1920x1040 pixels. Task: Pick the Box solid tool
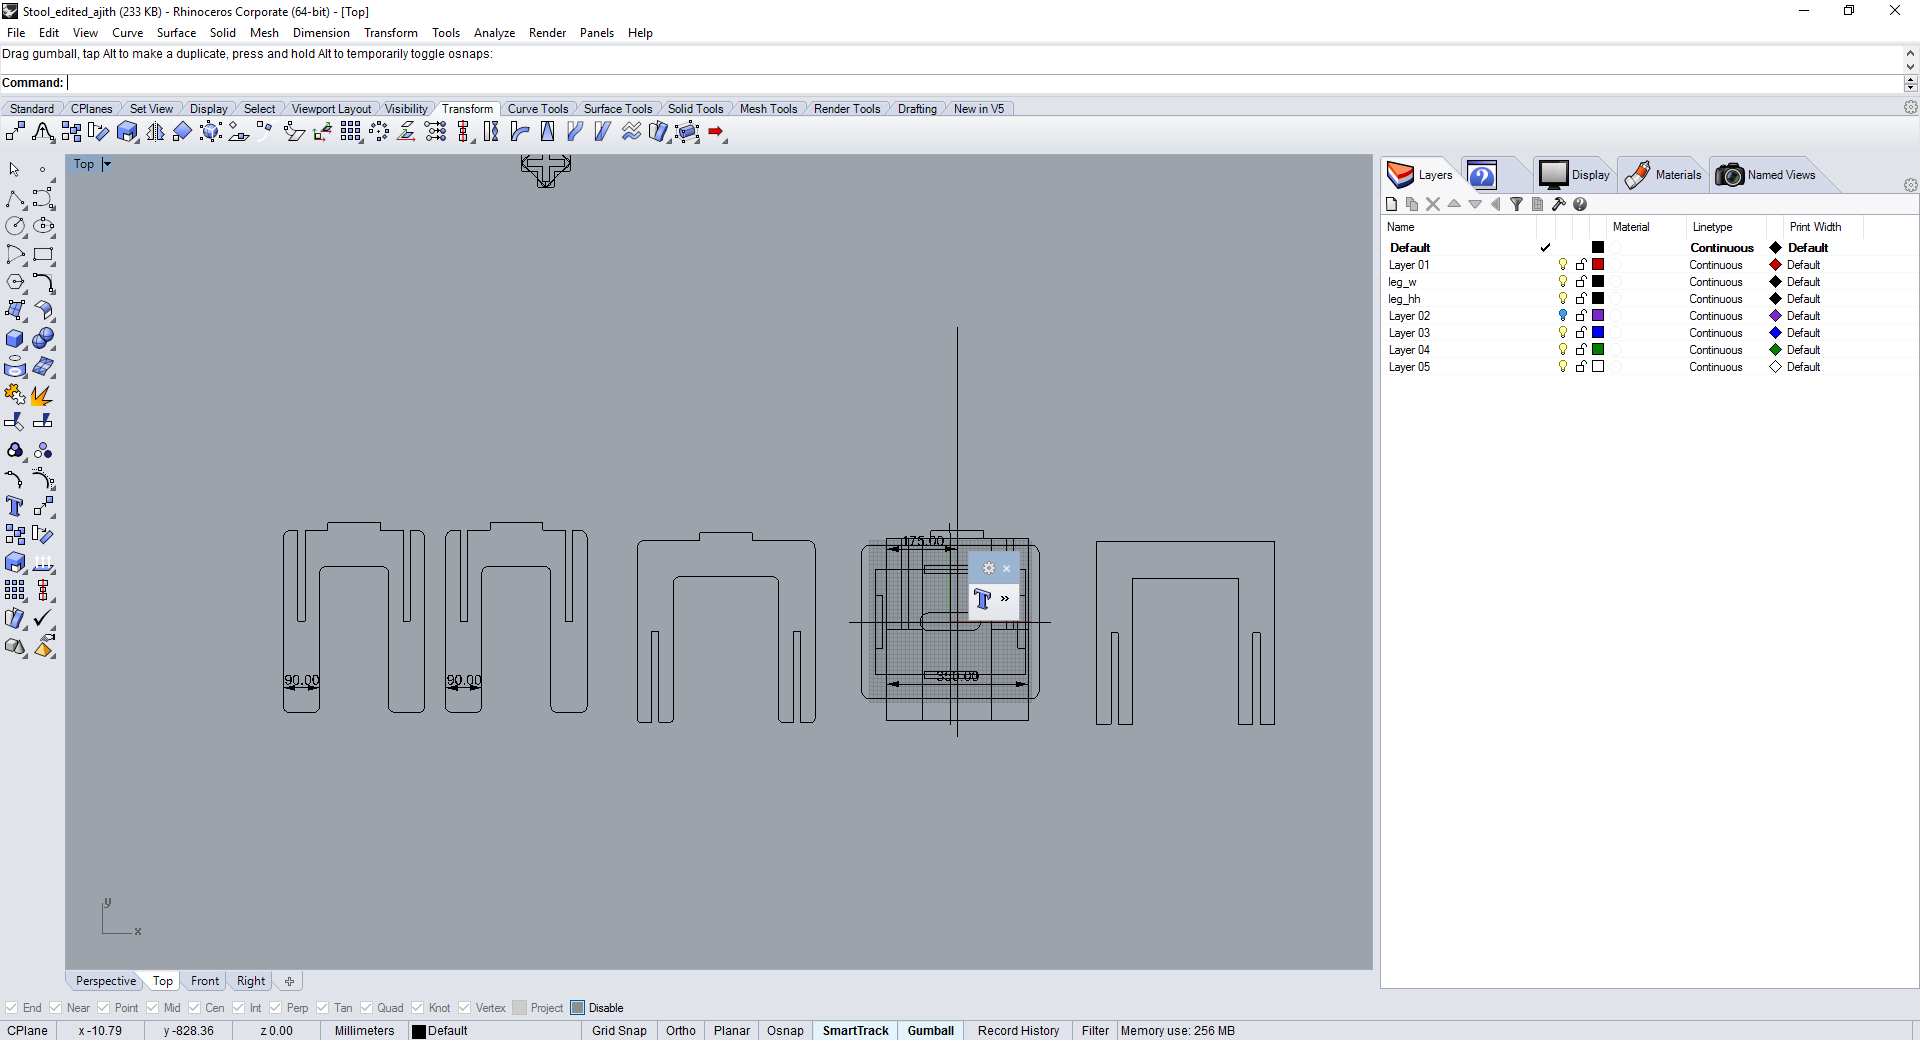point(15,339)
